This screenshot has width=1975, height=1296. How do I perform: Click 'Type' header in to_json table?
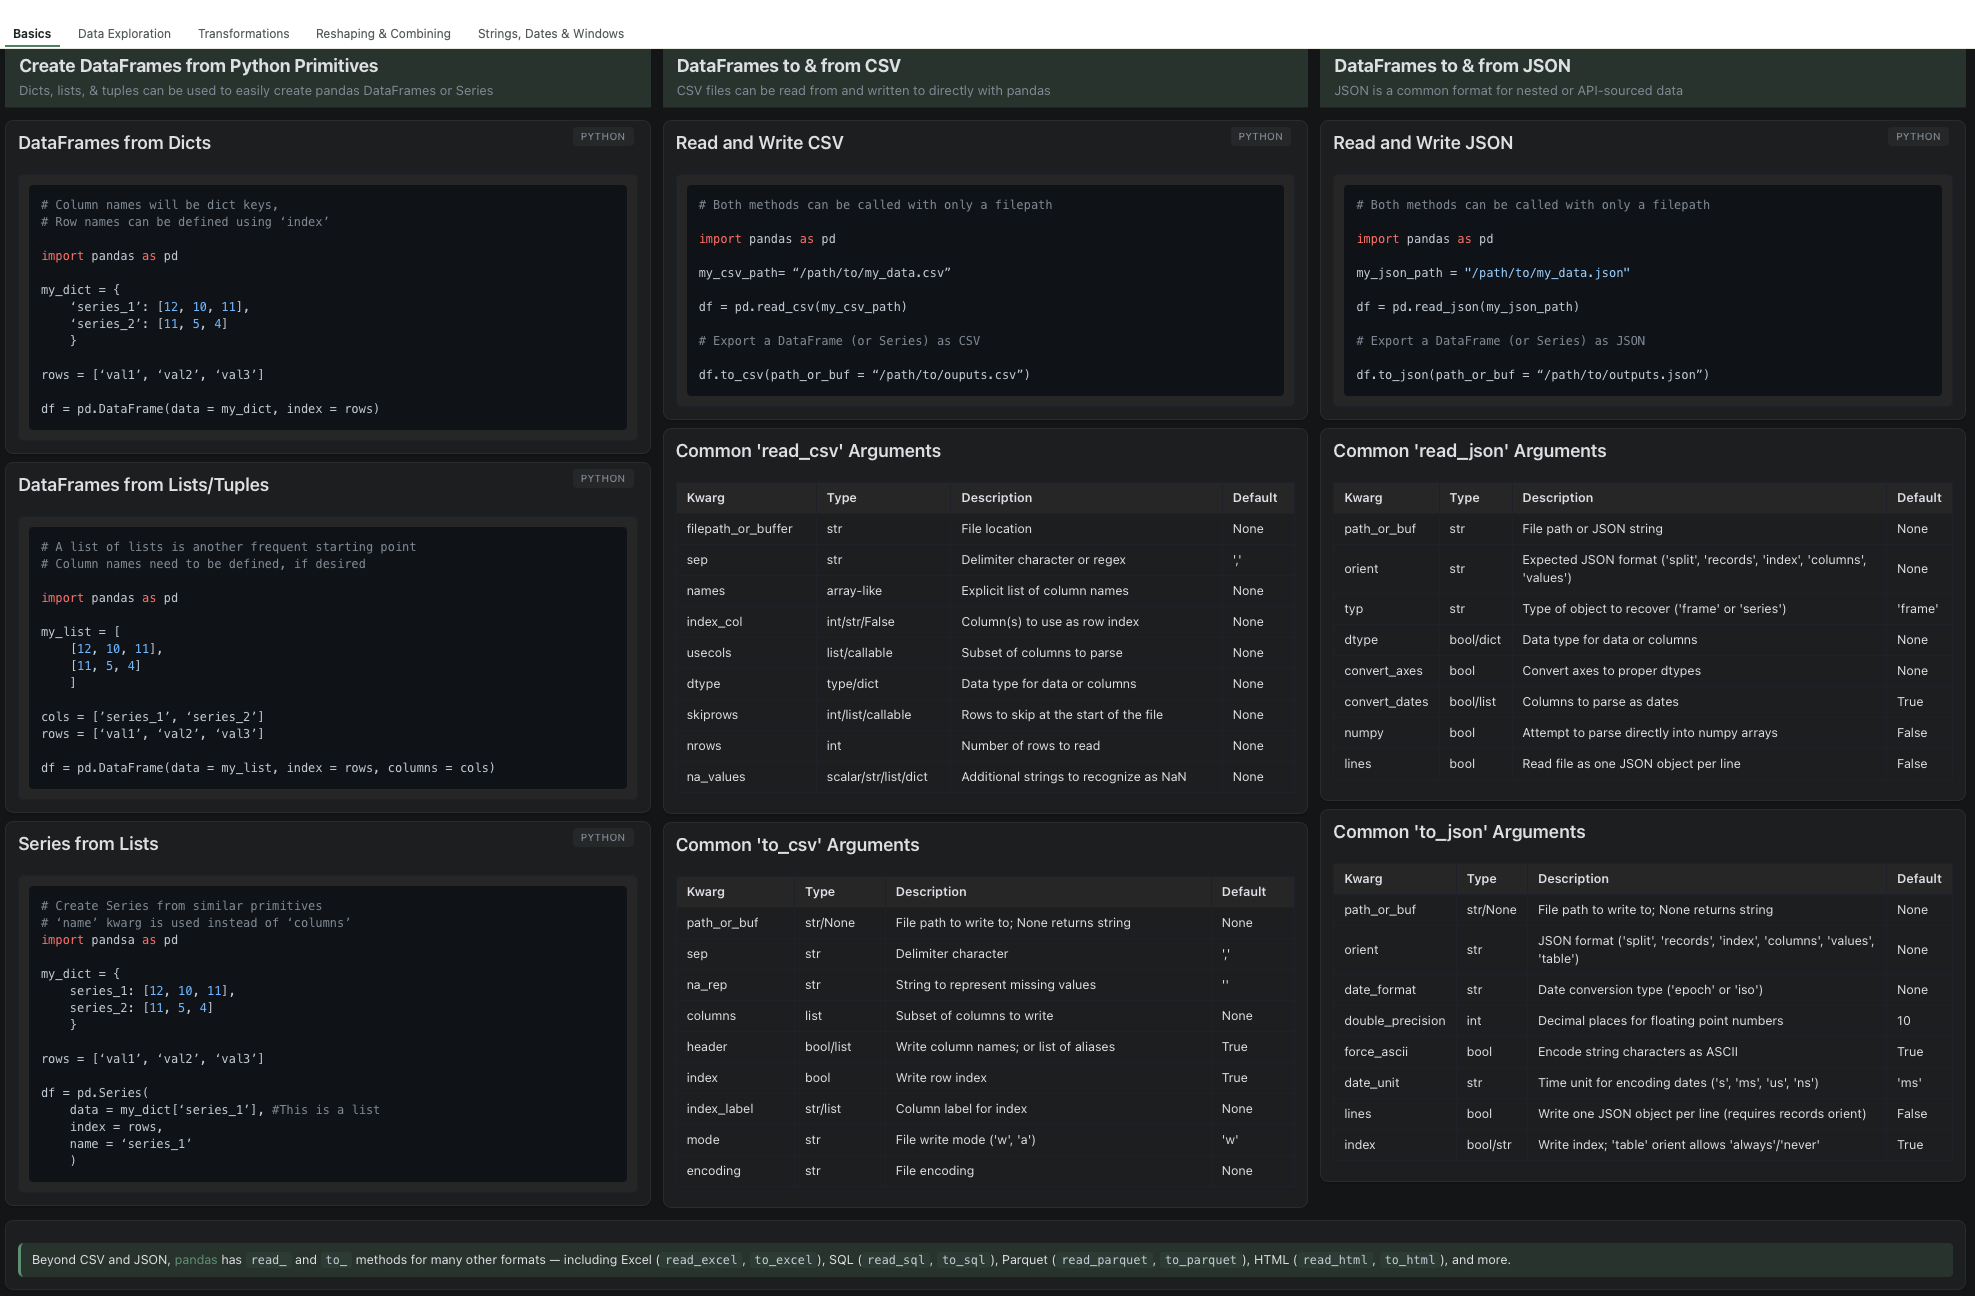pos(1481,879)
